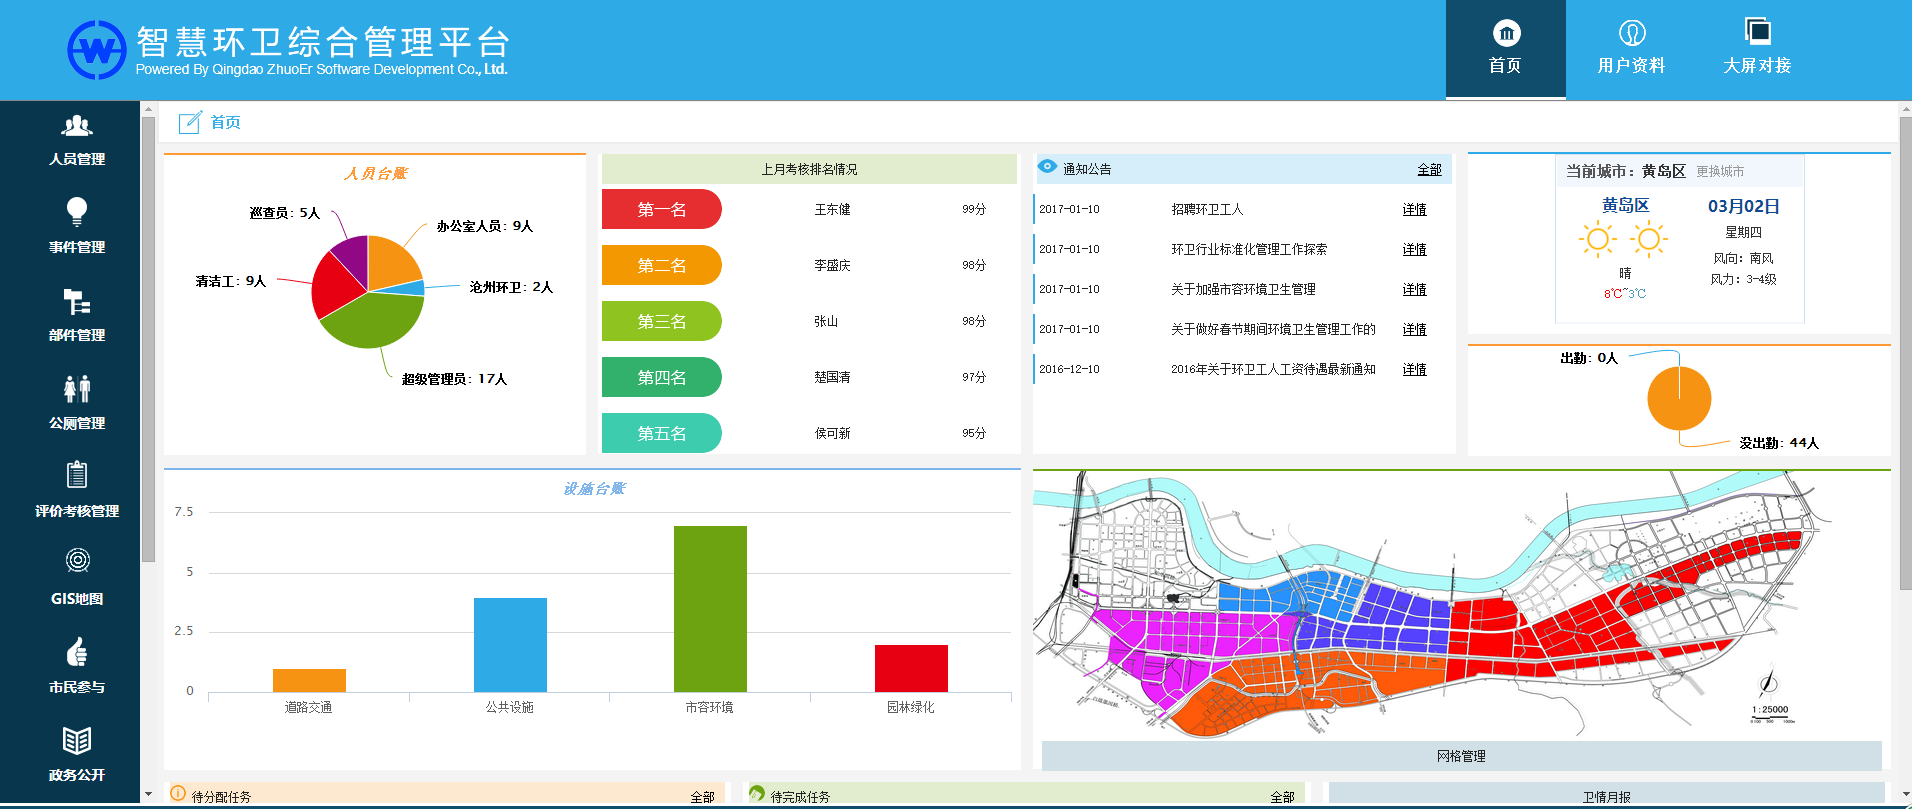The width and height of the screenshot is (1912, 809).
Task: Click the sidebar scrollbar down arrow
Action: 148,795
